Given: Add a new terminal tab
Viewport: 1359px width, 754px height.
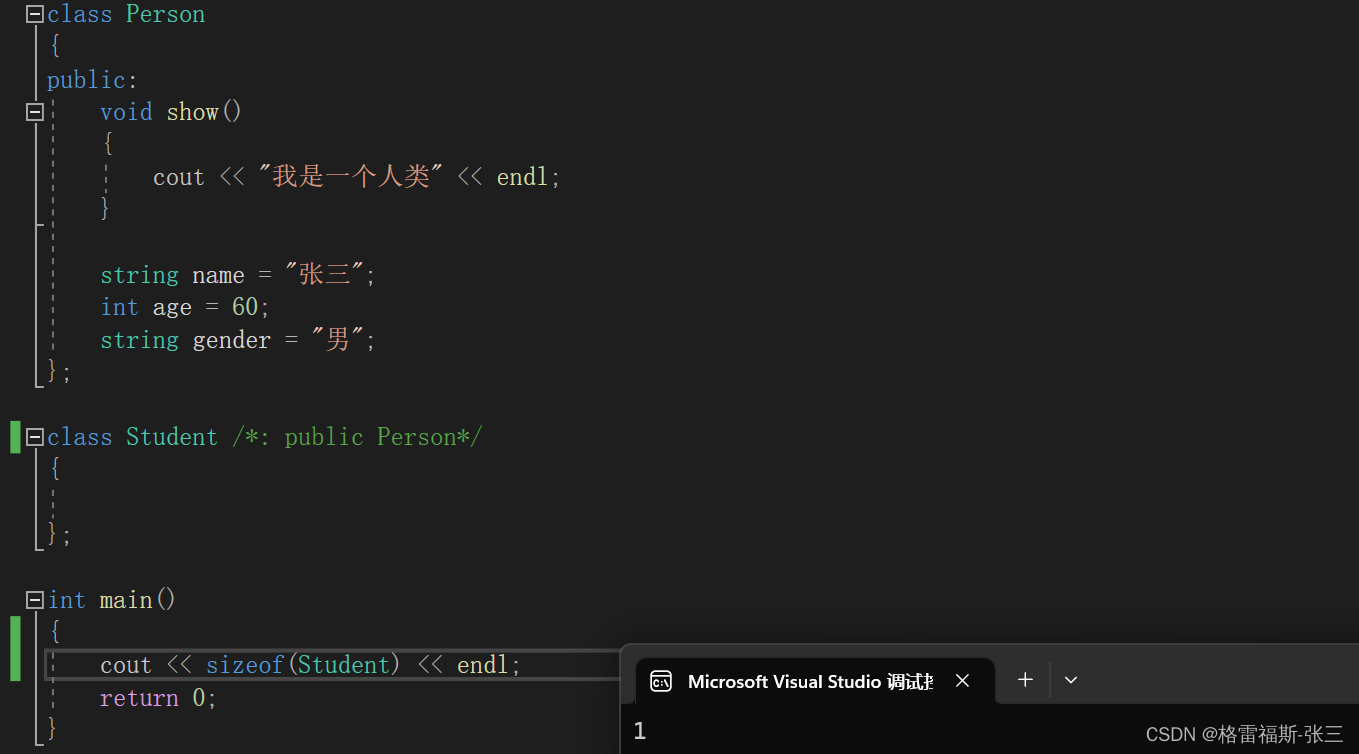Looking at the screenshot, I should [x=1025, y=680].
